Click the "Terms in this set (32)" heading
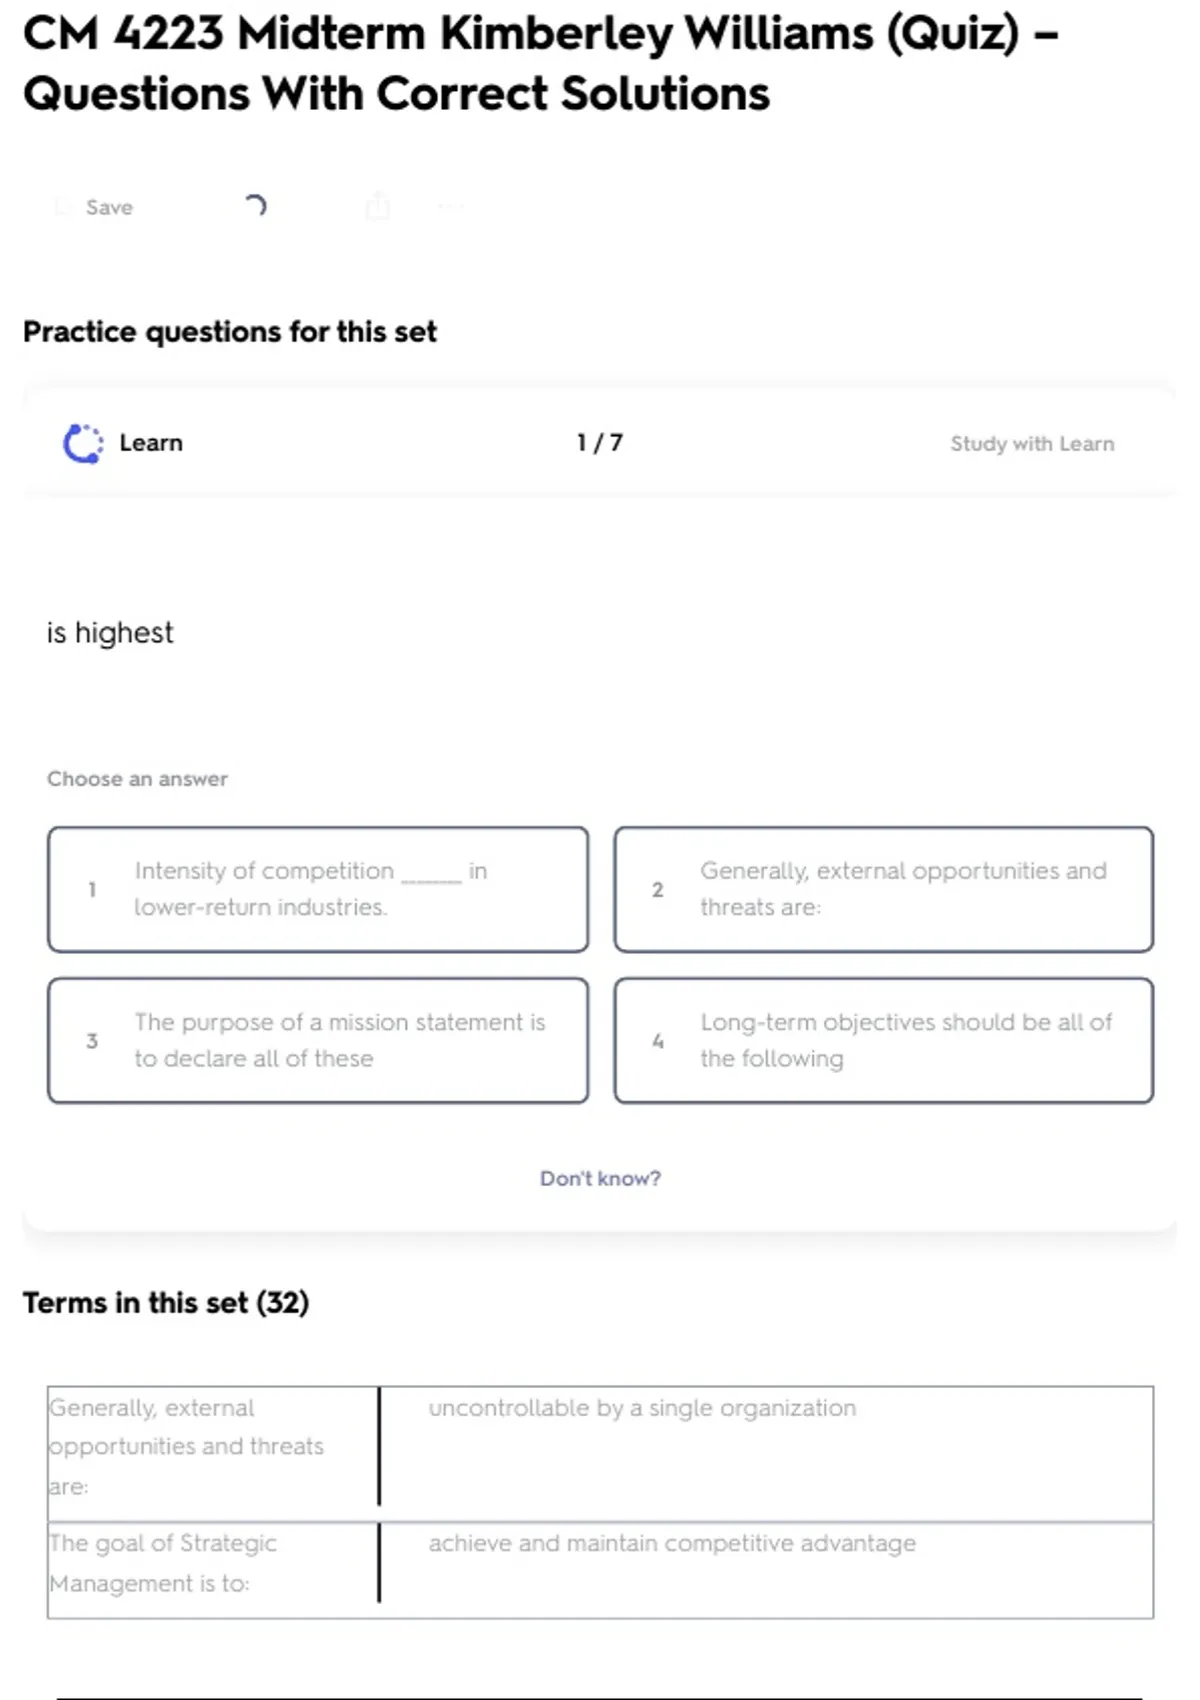The image size is (1200, 1700). tap(166, 1303)
